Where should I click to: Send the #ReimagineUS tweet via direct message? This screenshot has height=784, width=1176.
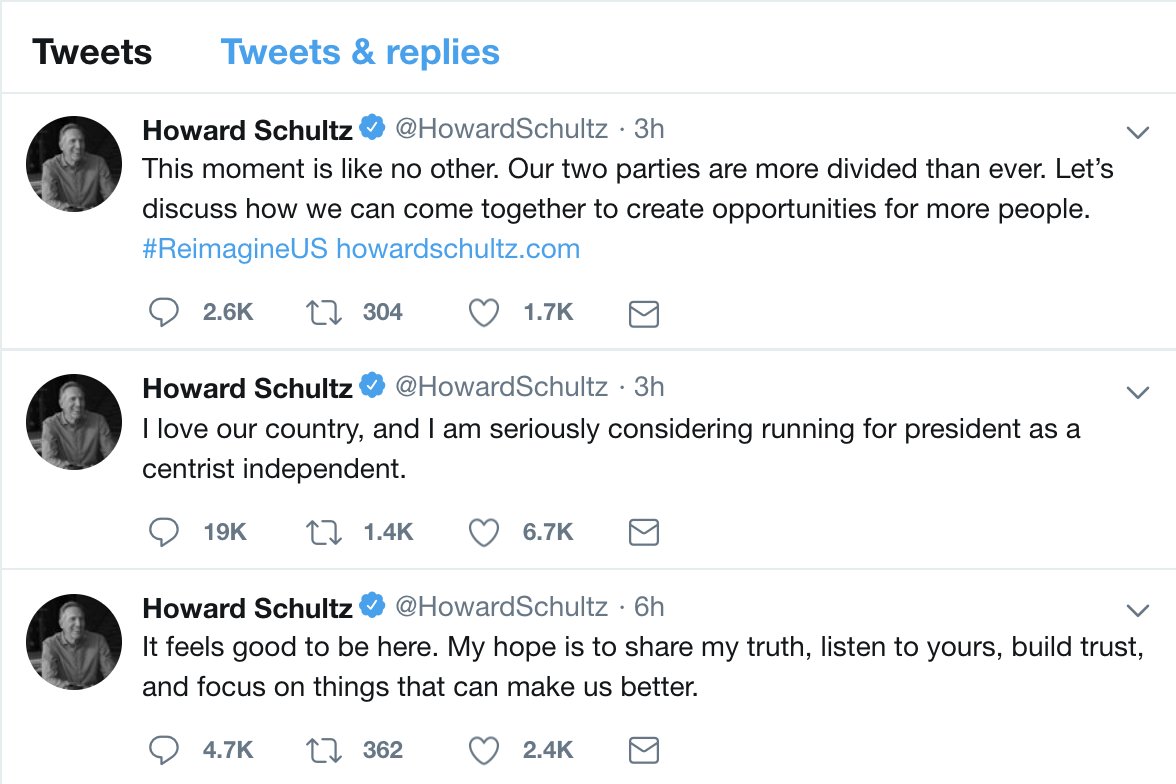click(x=643, y=314)
